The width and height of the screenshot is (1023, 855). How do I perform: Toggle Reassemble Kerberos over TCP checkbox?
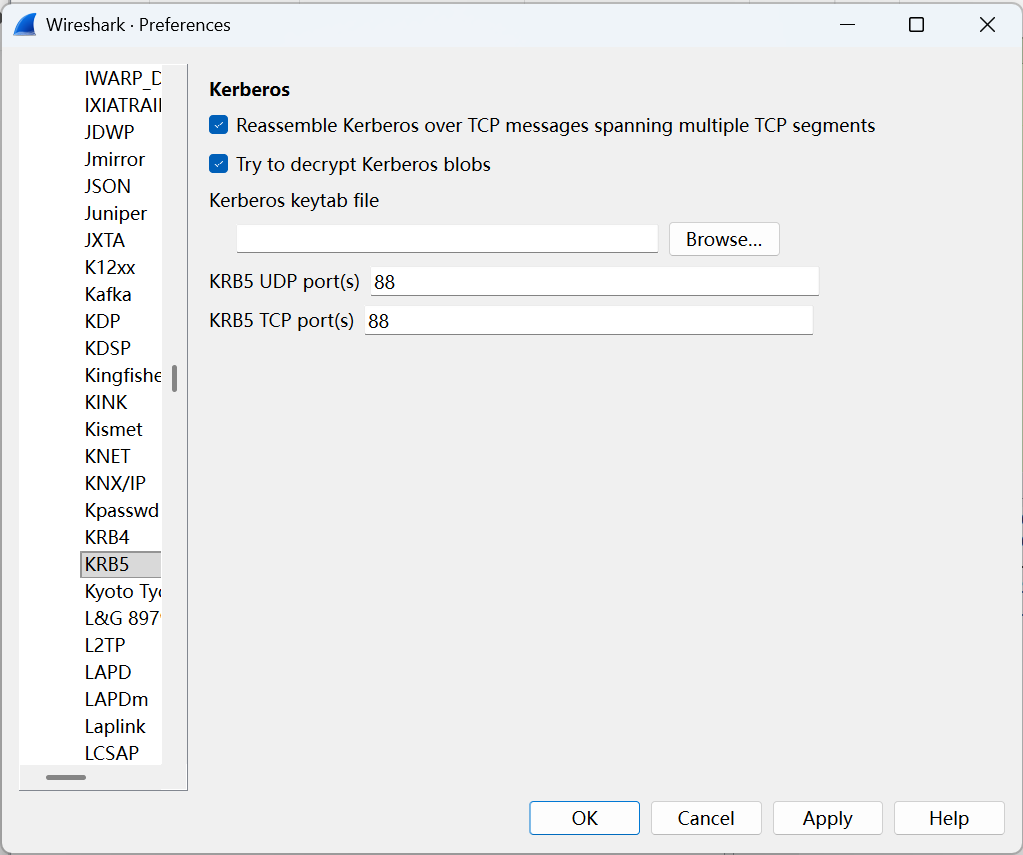(x=219, y=126)
